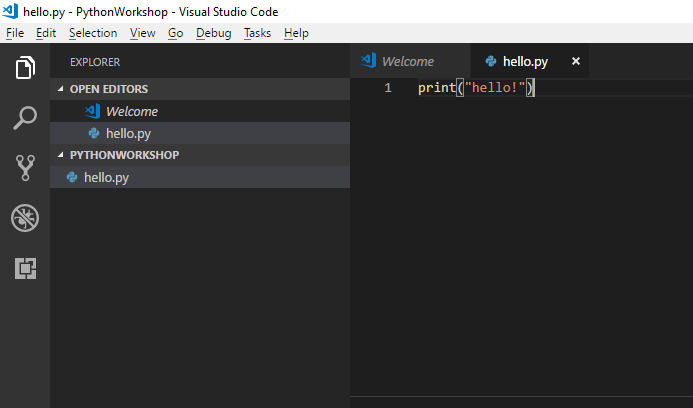The image size is (693, 408).
Task: Collapse the PYTHONWORKSHOP folder section
Action: pyautogui.click(x=61, y=155)
